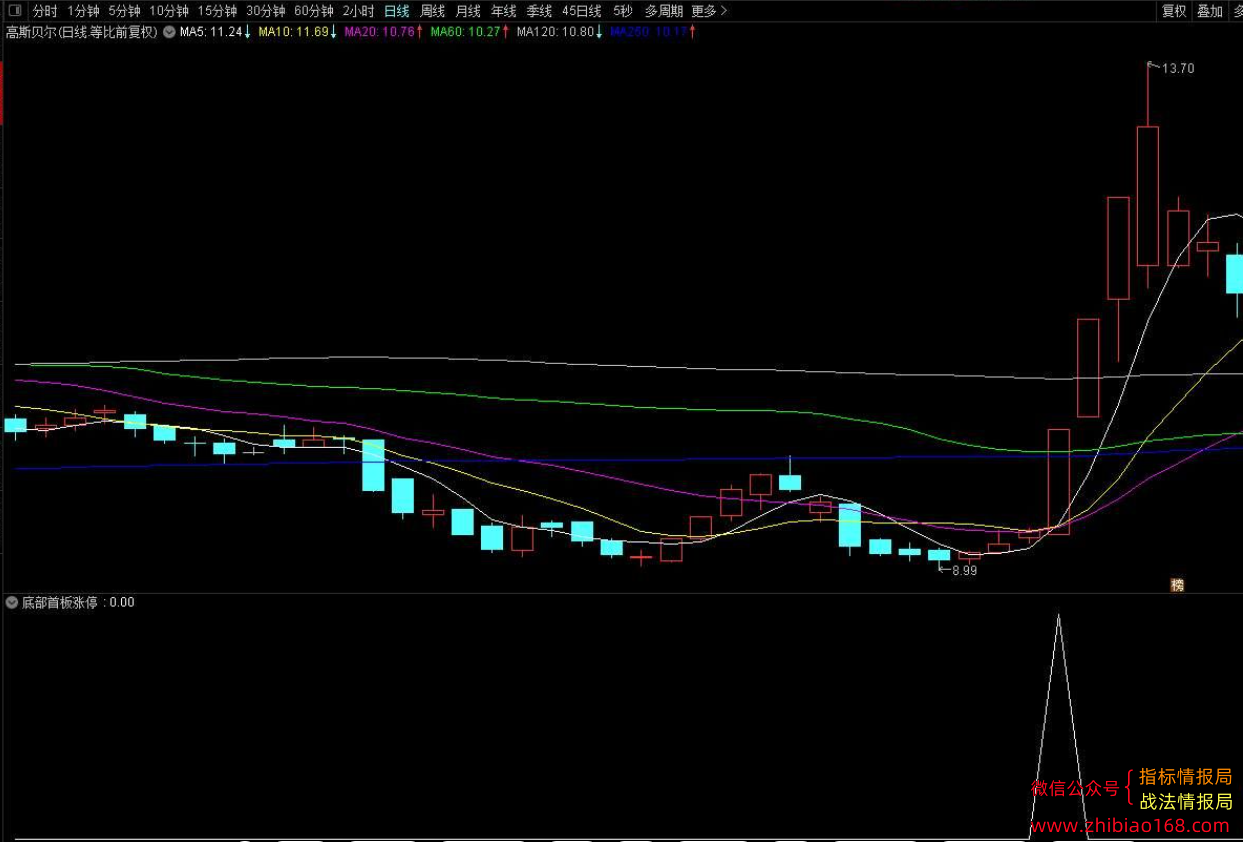Select the 日线 daily tab
Viewport: 1243px width, 842px height.
[397, 11]
